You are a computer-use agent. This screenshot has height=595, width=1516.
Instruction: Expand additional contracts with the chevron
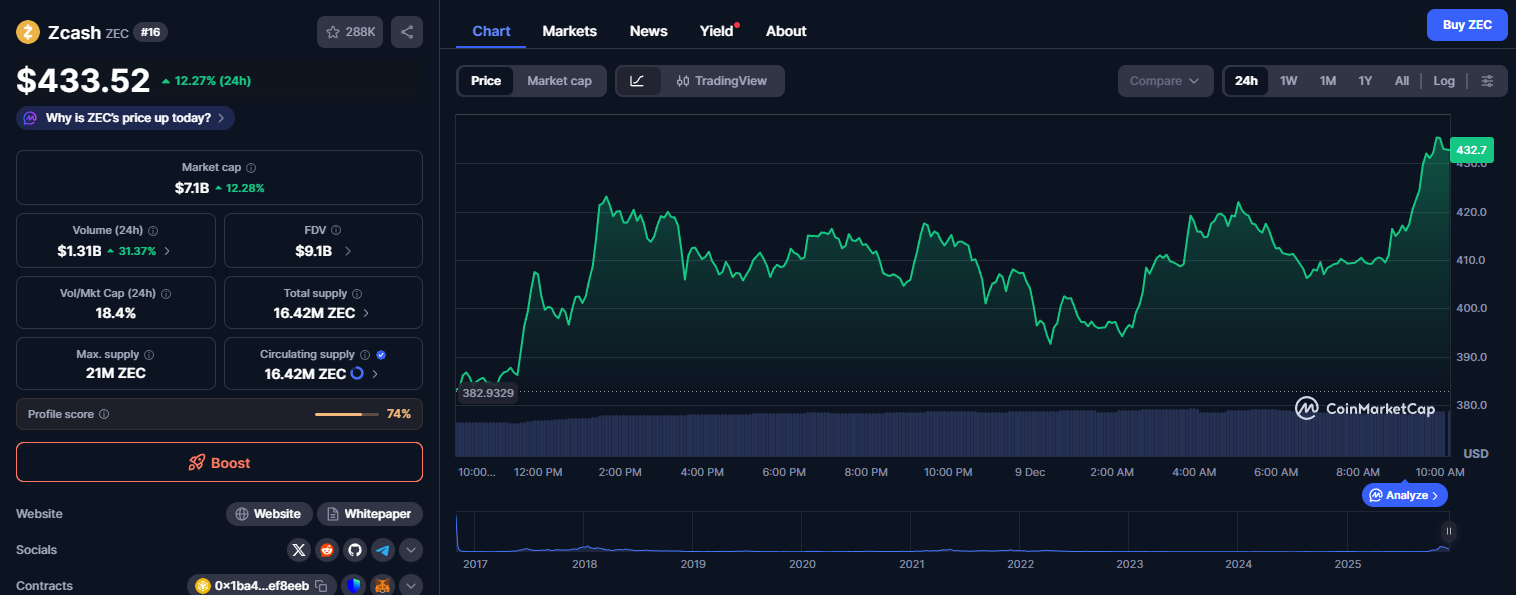[x=410, y=584]
